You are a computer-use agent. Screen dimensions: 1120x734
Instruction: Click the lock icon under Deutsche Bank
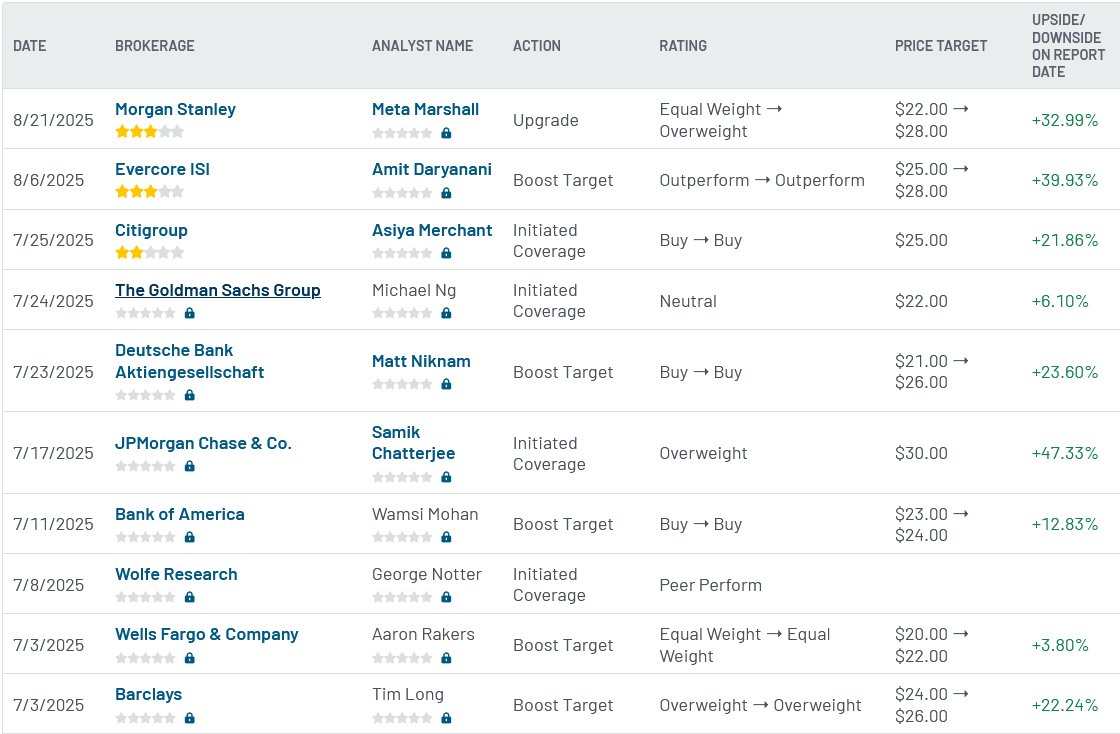pyautogui.click(x=189, y=396)
